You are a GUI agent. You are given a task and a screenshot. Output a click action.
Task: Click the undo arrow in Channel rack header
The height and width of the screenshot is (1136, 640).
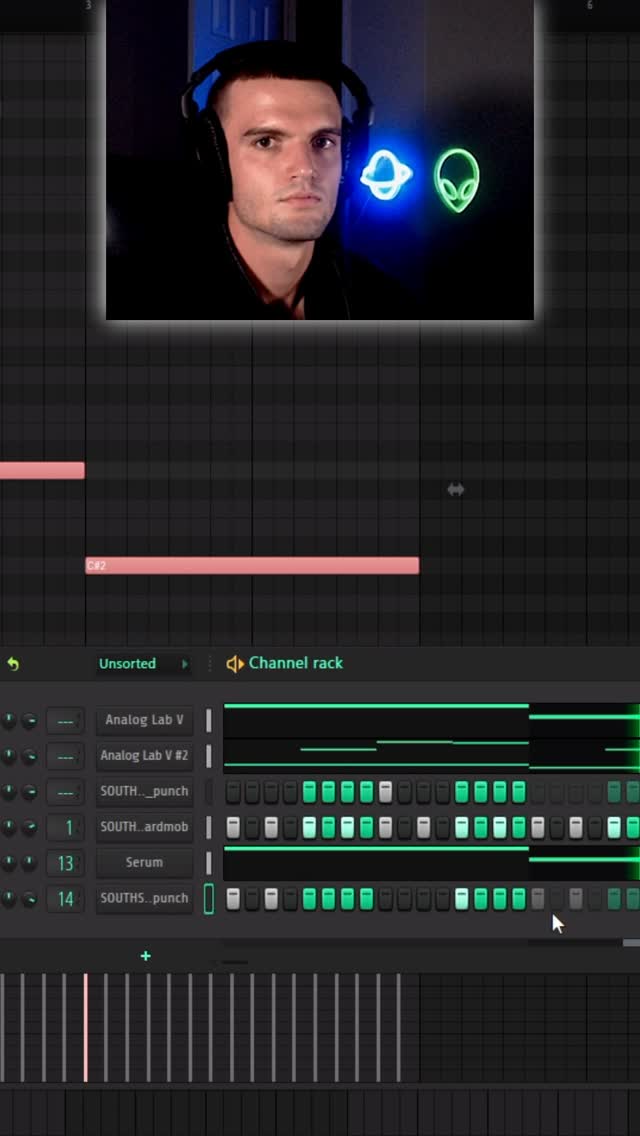tap(13, 664)
